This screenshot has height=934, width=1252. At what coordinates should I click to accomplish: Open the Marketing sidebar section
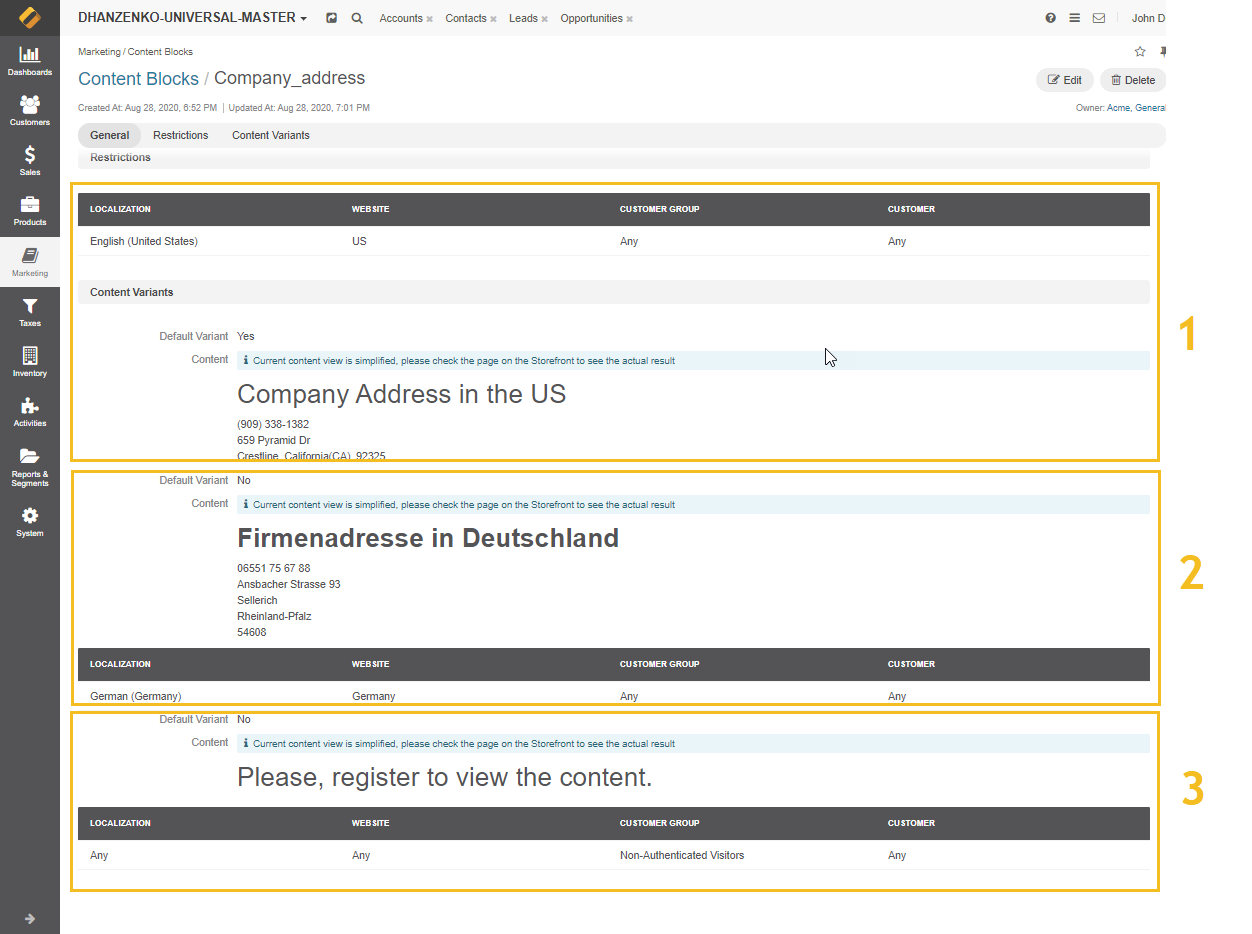pos(30,261)
